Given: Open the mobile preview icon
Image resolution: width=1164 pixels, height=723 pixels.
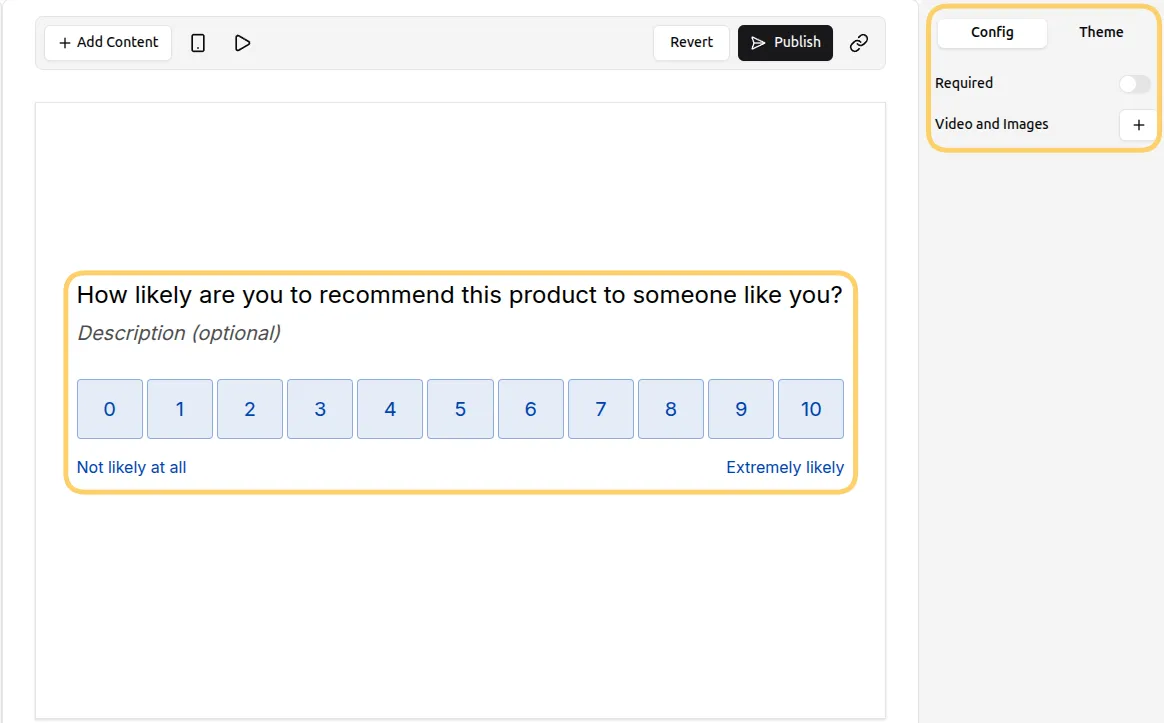Looking at the screenshot, I should click(197, 43).
